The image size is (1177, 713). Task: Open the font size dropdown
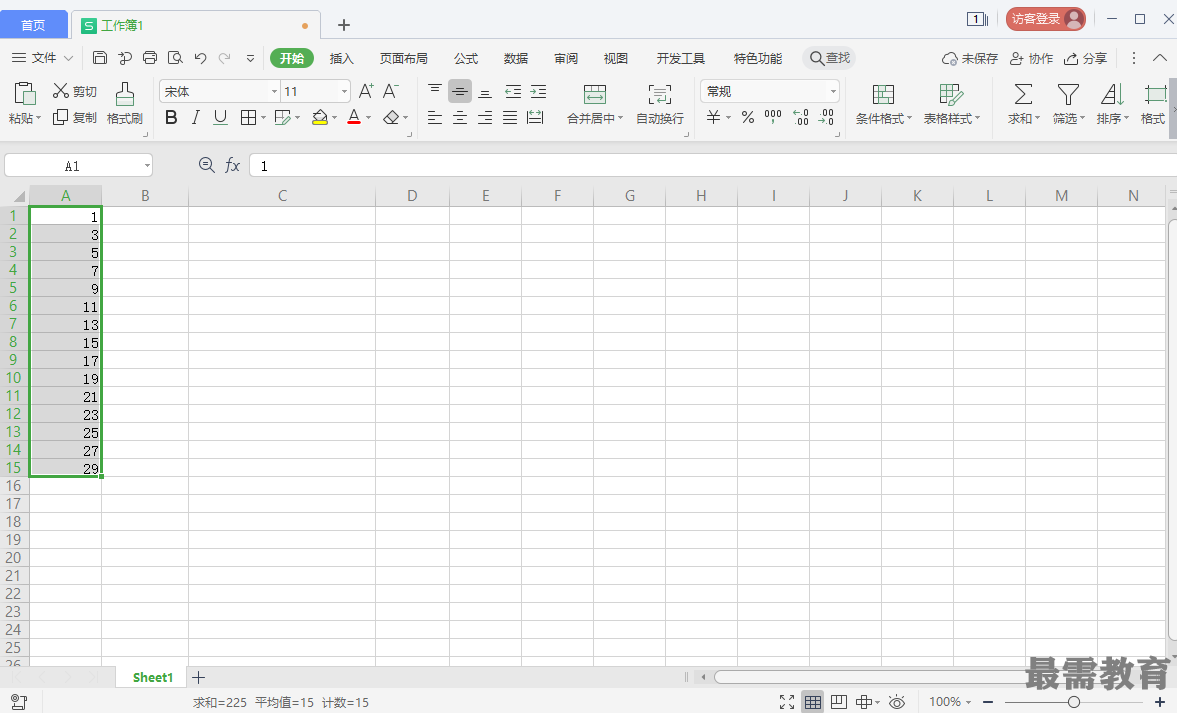tap(345, 91)
